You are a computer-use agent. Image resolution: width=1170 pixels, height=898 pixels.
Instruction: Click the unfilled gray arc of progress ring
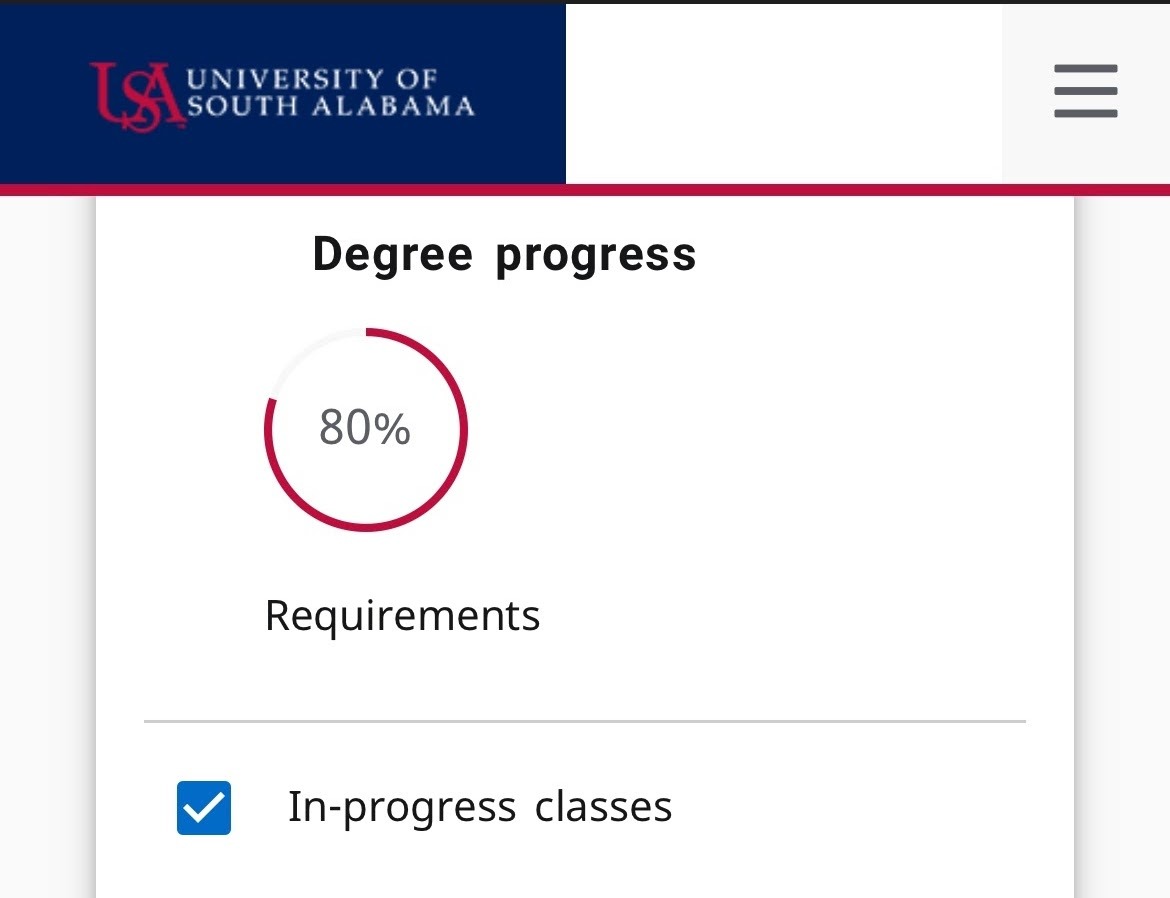pos(300,352)
